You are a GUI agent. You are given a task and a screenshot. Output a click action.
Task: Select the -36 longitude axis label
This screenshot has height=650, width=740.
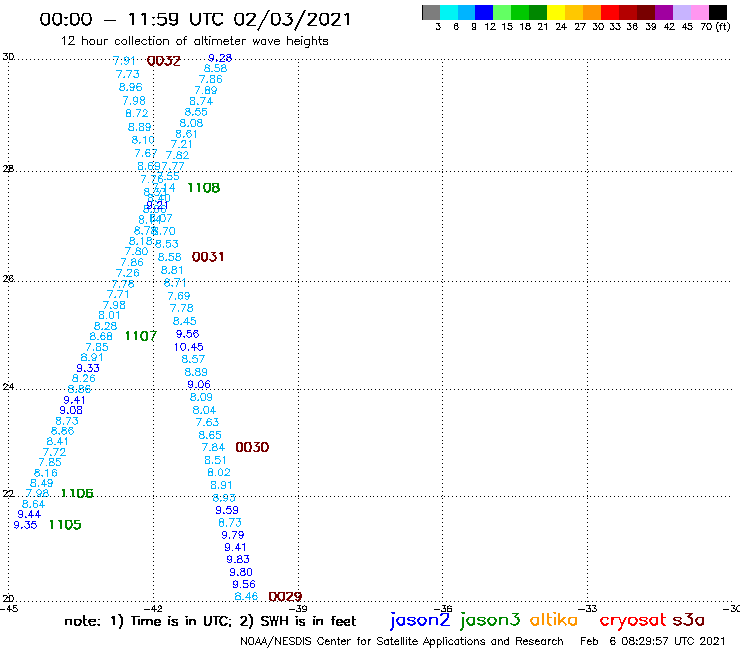(x=443, y=608)
